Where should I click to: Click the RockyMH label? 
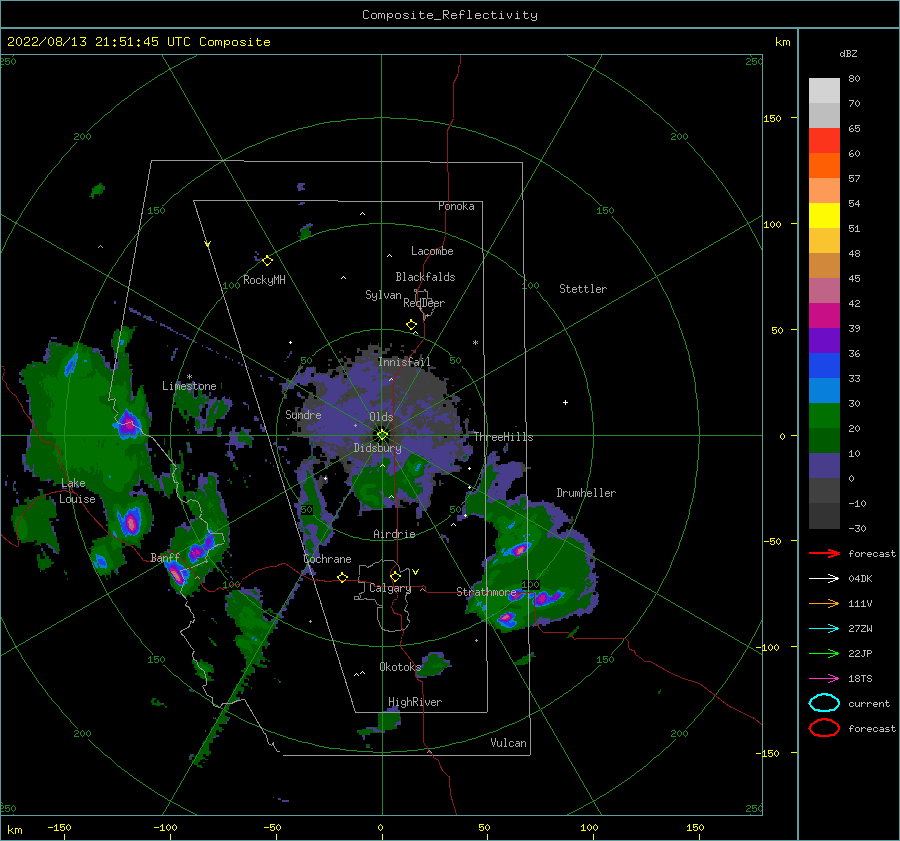pos(264,280)
